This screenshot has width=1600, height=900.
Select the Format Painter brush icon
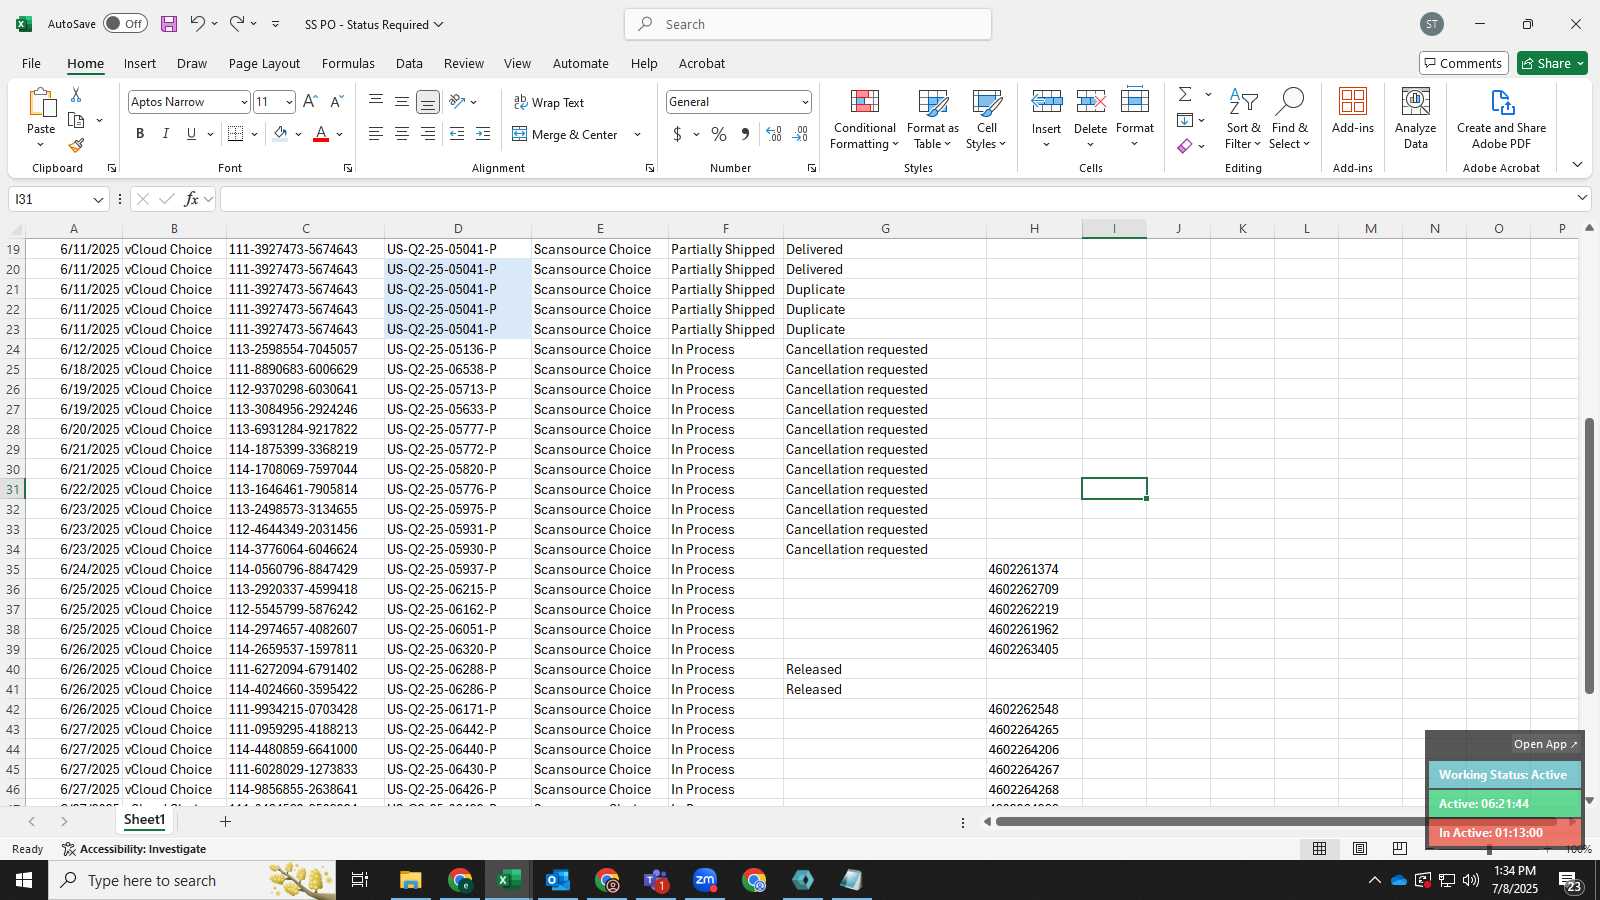tap(76, 146)
